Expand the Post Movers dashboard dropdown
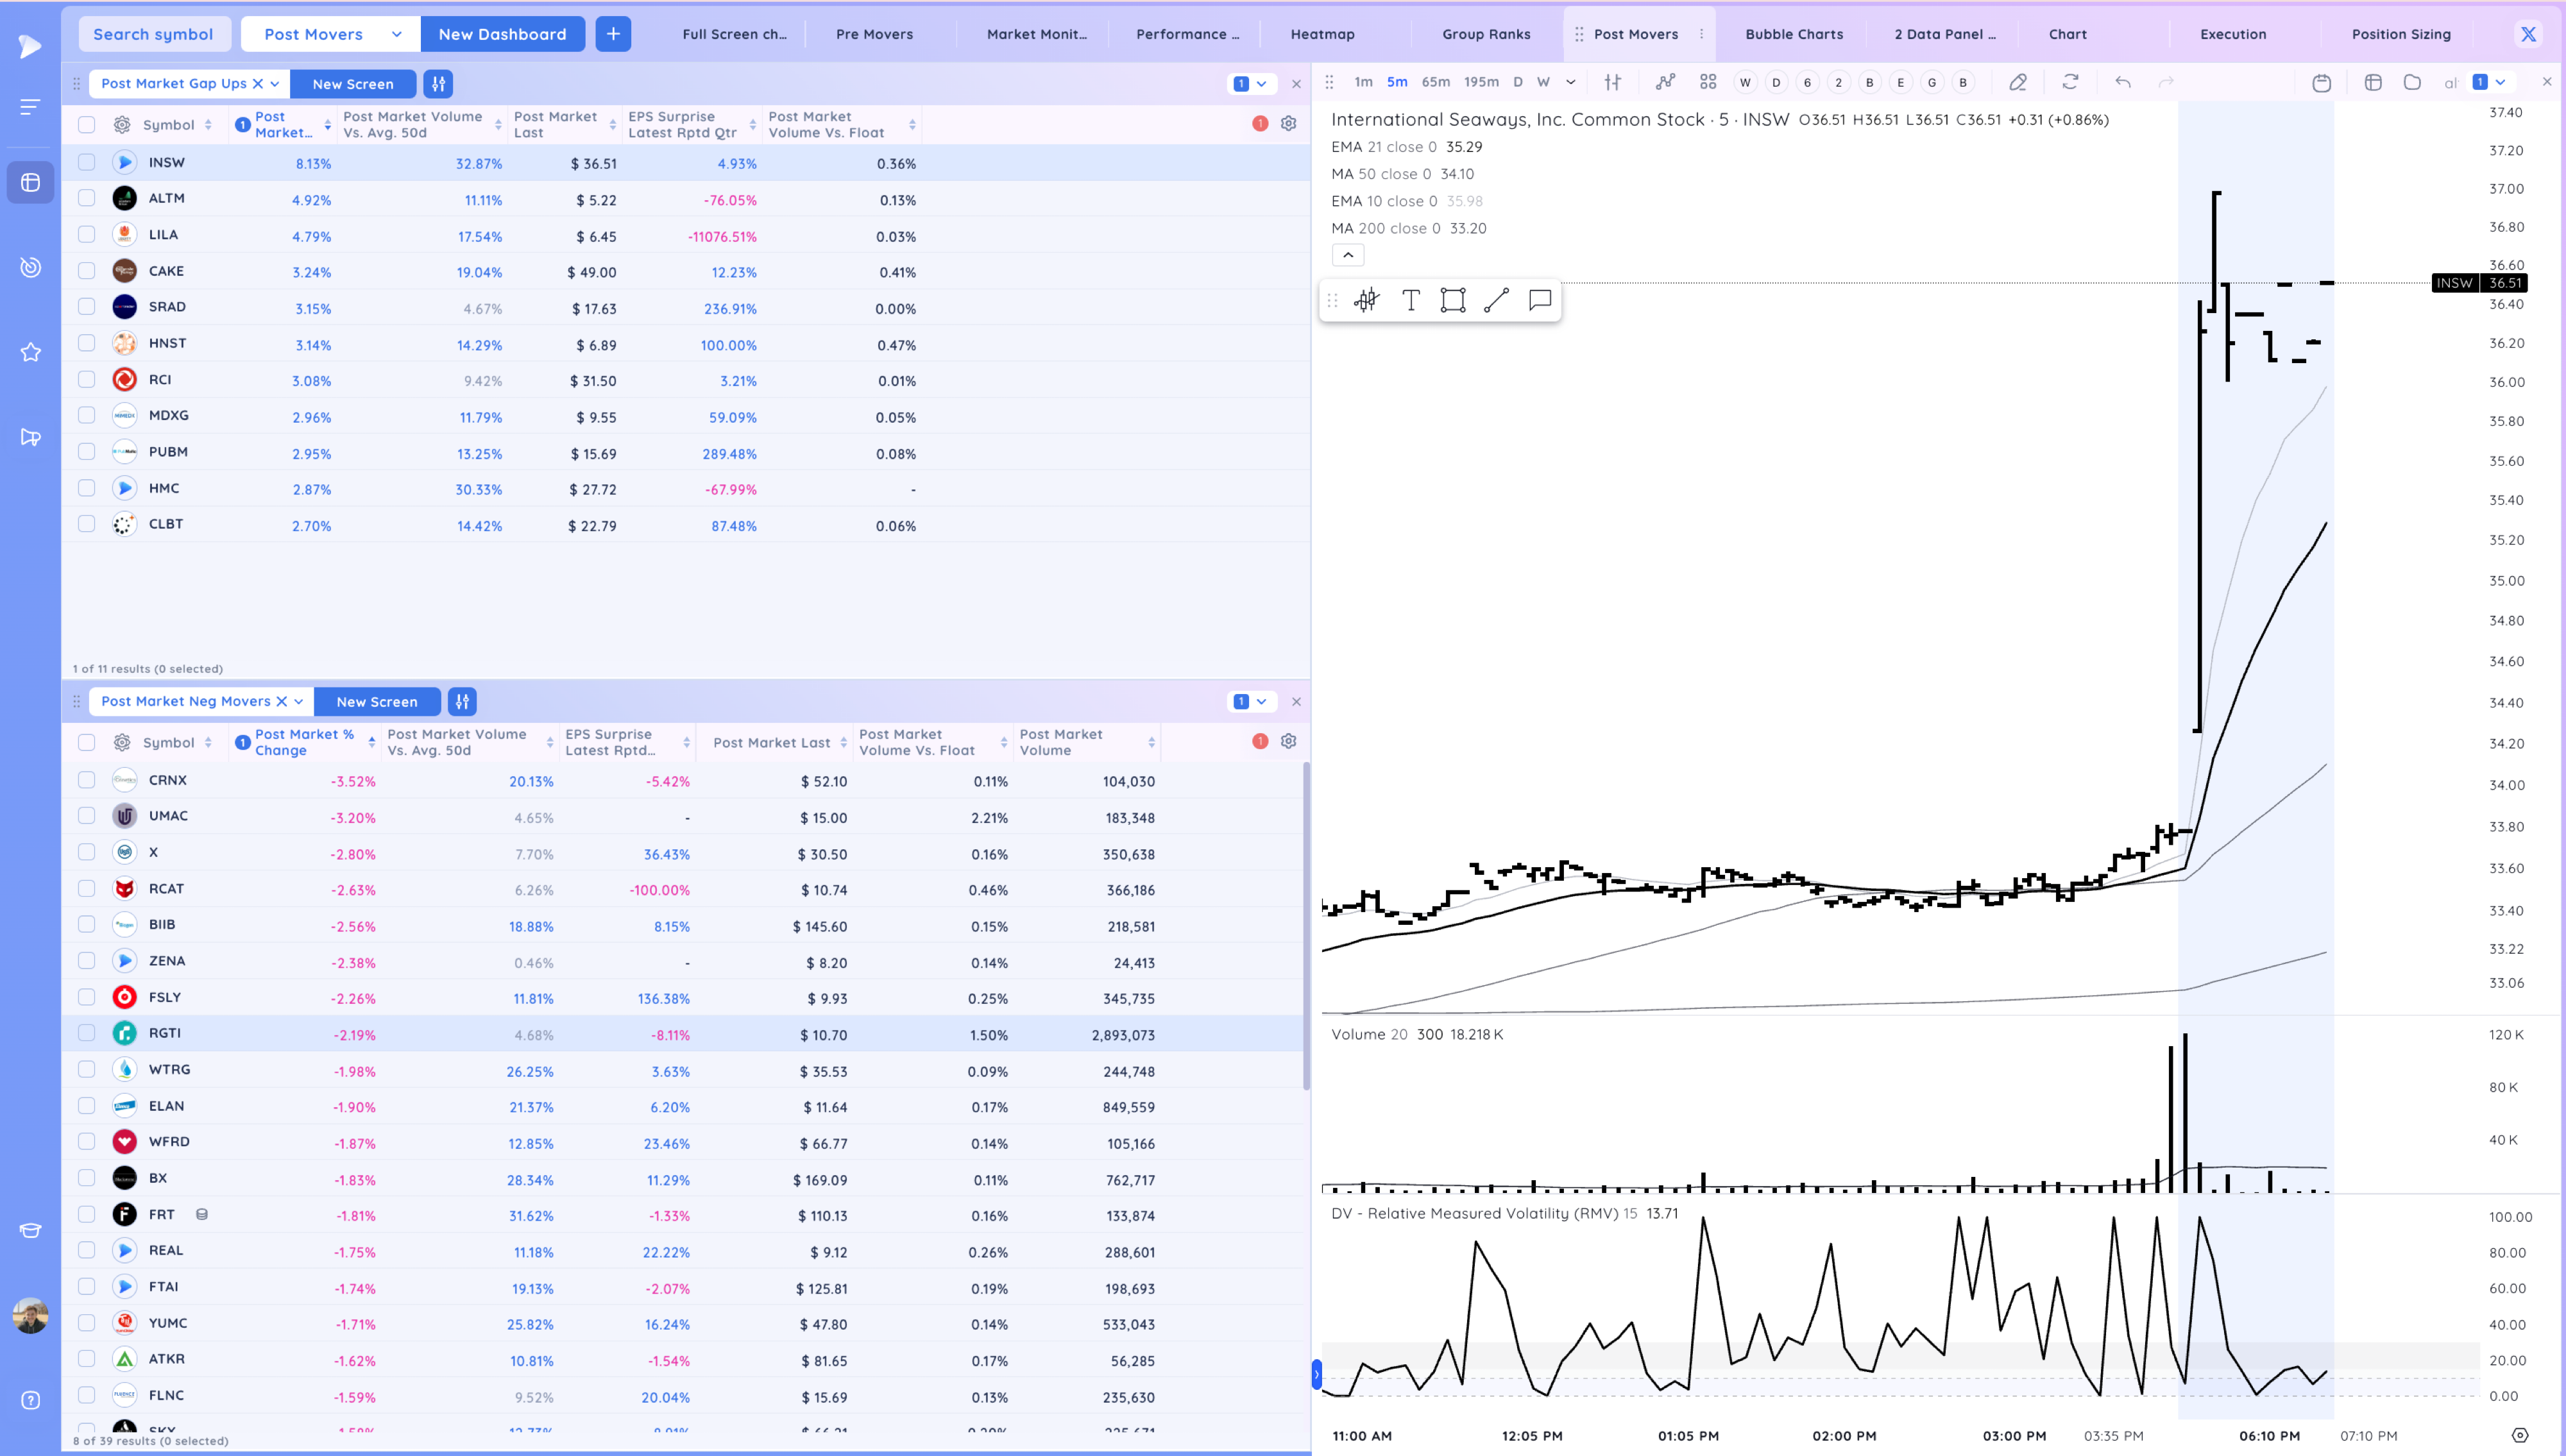This screenshot has width=2566, height=1456. pyautogui.click(x=396, y=34)
